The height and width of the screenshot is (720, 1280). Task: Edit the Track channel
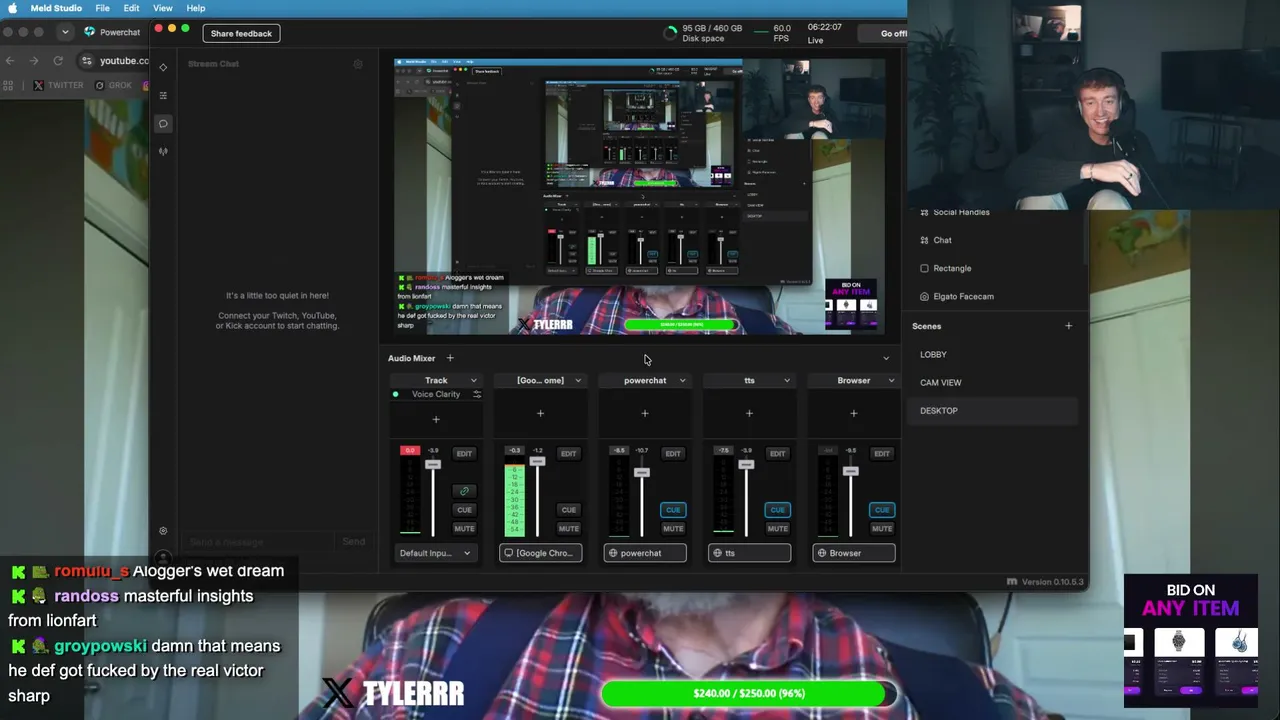[x=464, y=454]
